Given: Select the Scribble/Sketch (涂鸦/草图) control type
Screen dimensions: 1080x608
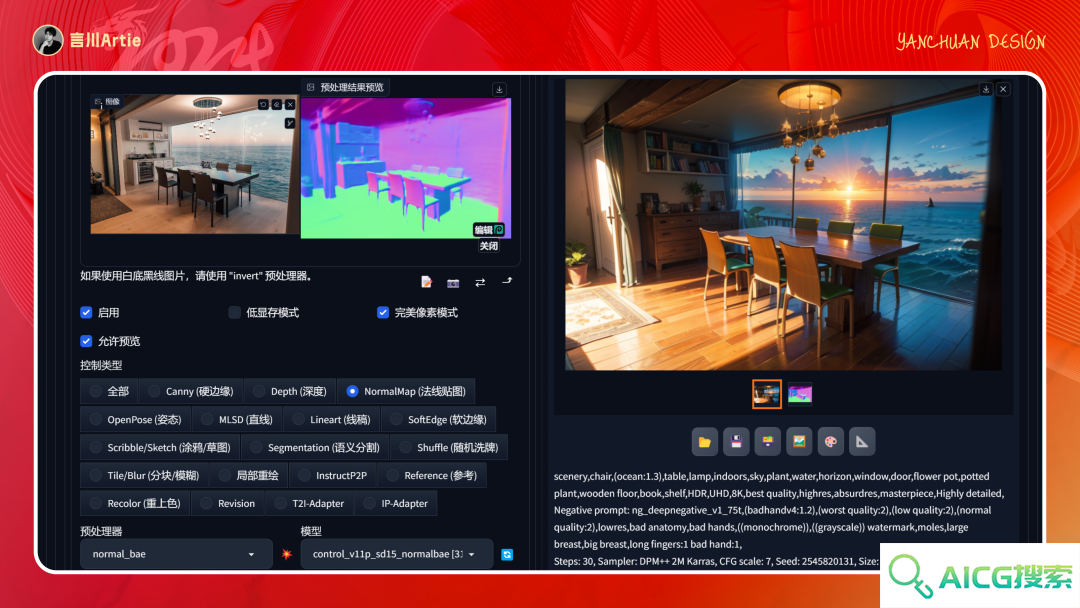Looking at the screenshot, I should (x=160, y=448).
